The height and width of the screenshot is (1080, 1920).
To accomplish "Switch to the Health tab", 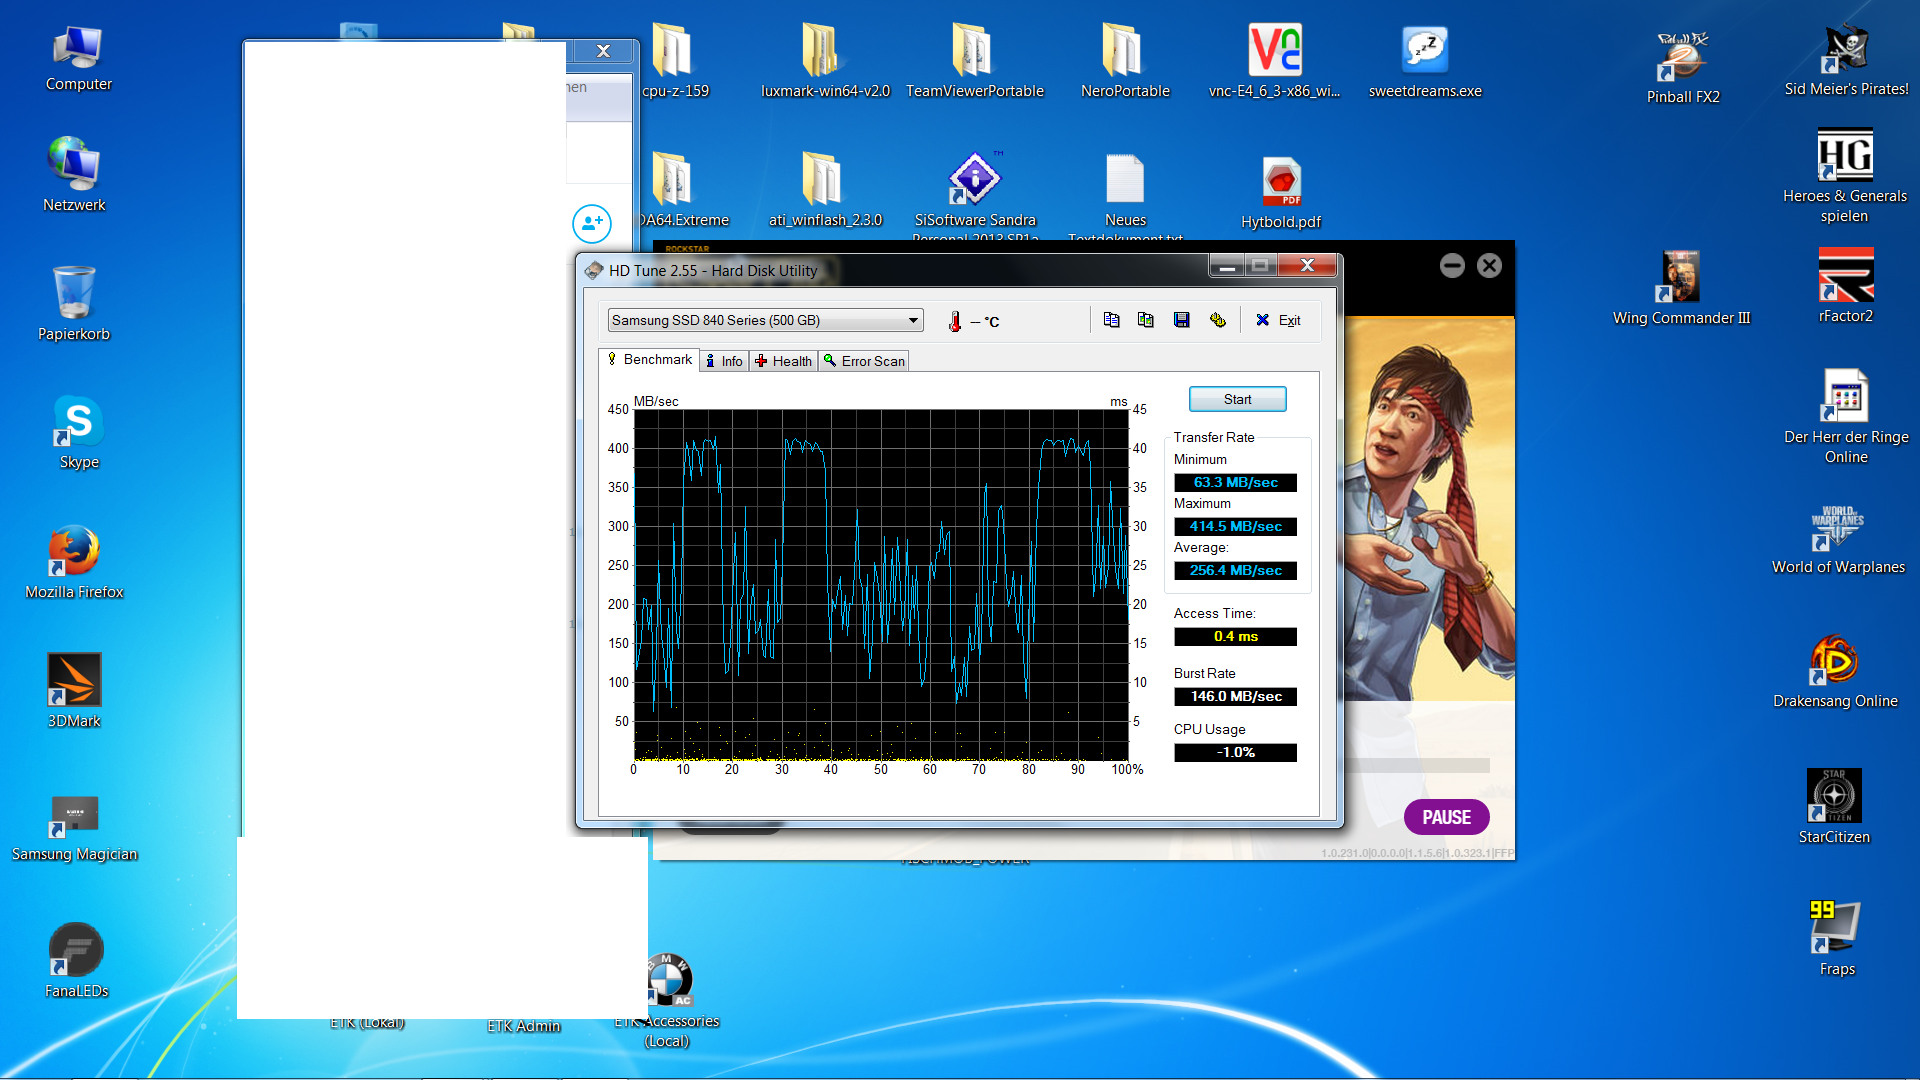I will point(784,361).
